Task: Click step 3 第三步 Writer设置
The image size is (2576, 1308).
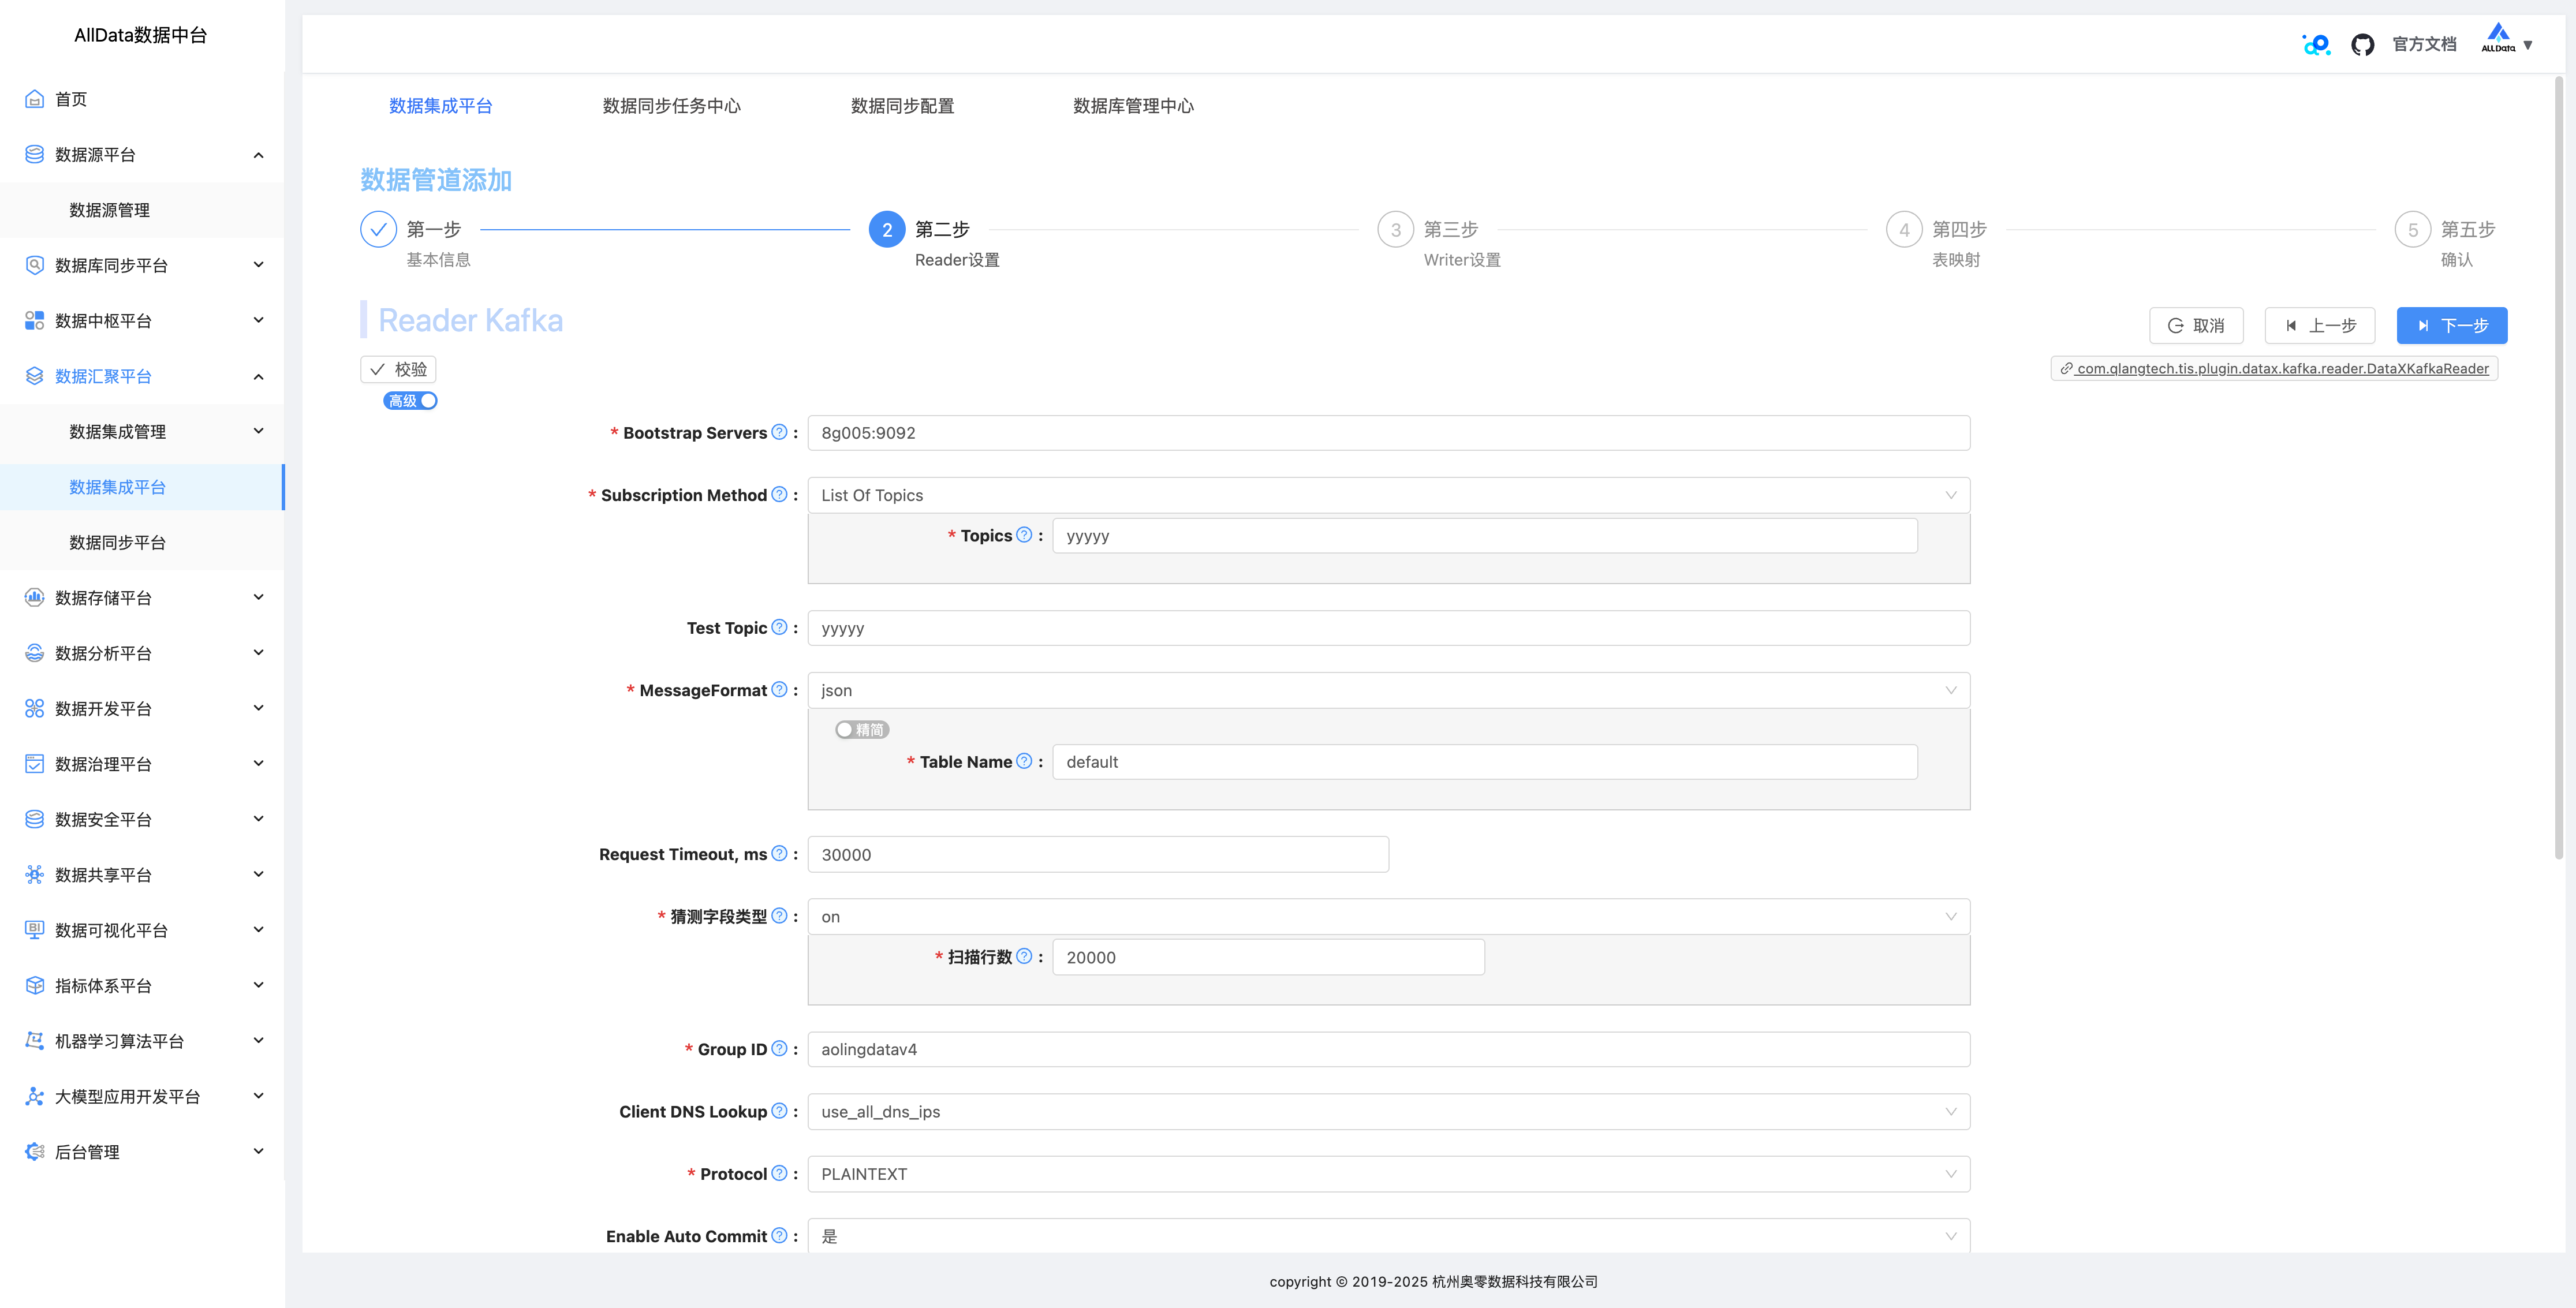Action: (1440, 241)
